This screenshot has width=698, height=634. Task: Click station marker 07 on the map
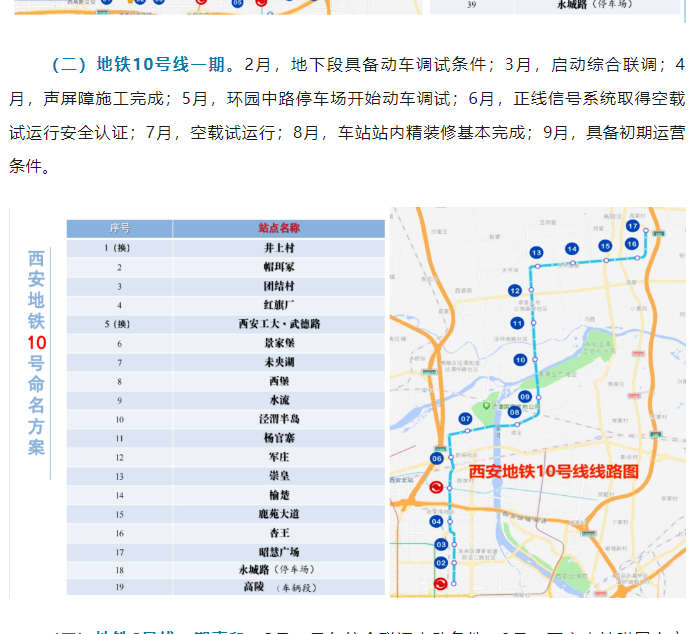click(x=465, y=419)
